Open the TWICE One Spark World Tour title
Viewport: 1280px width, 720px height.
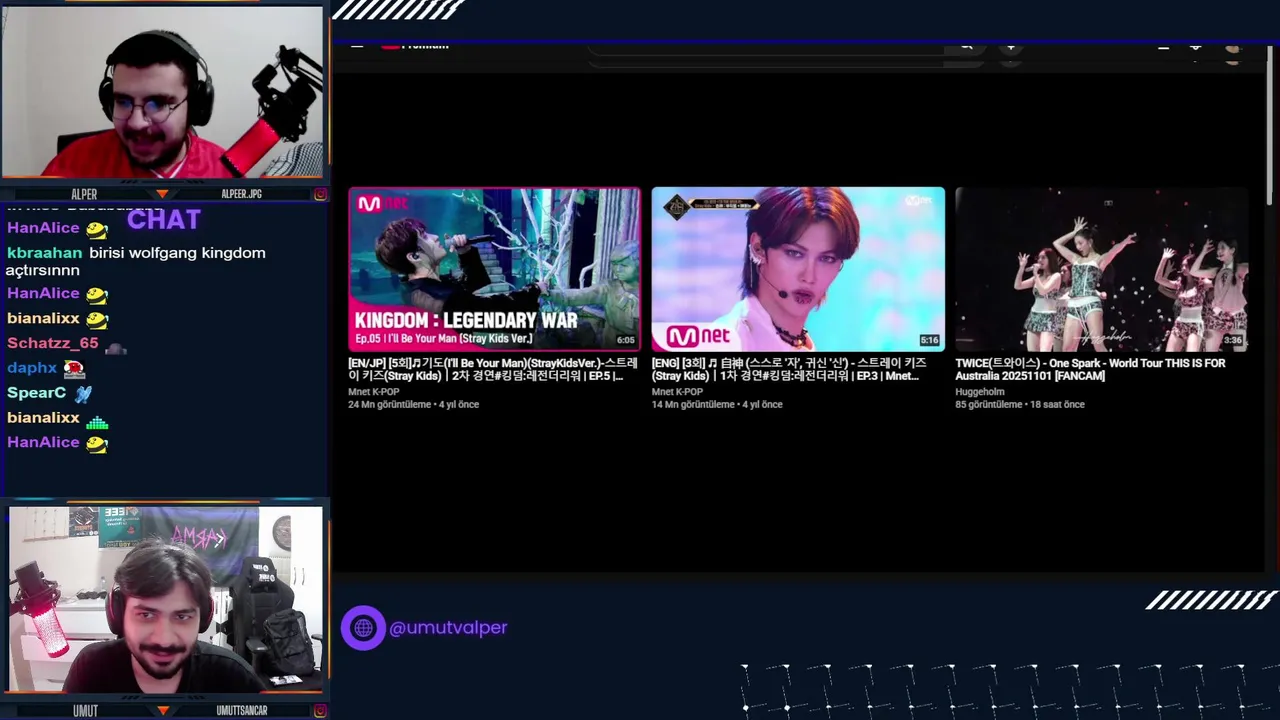tap(1090, 370)
